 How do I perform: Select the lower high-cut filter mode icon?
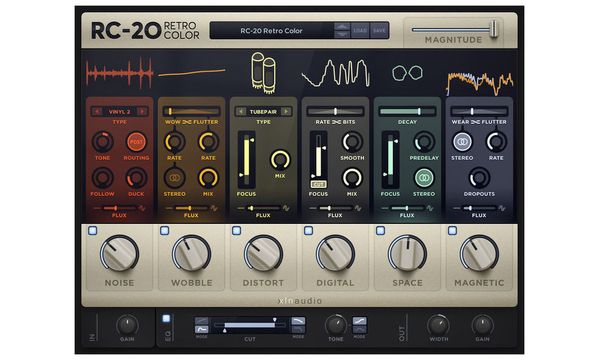tap(298, 329)
